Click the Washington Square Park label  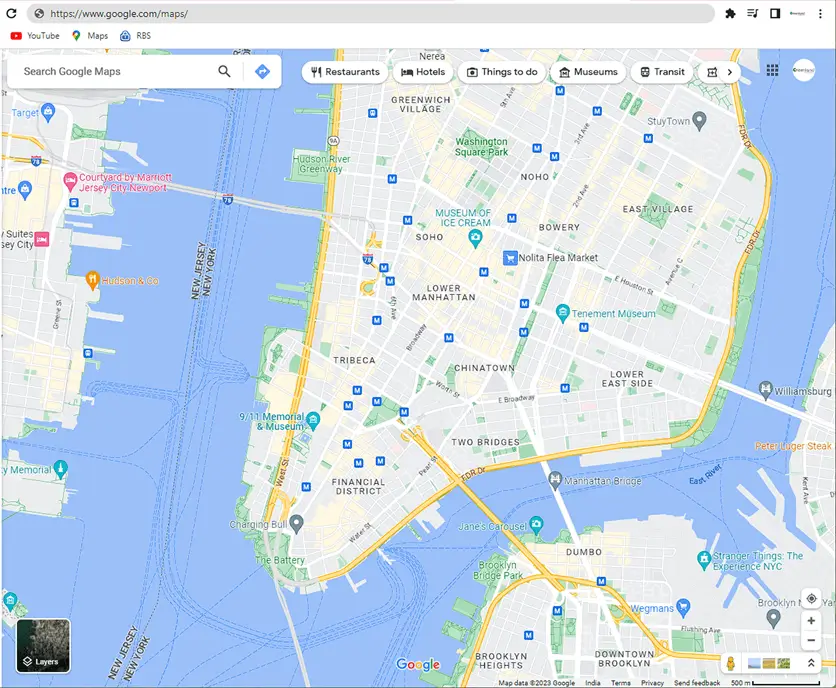pos(481,147)
